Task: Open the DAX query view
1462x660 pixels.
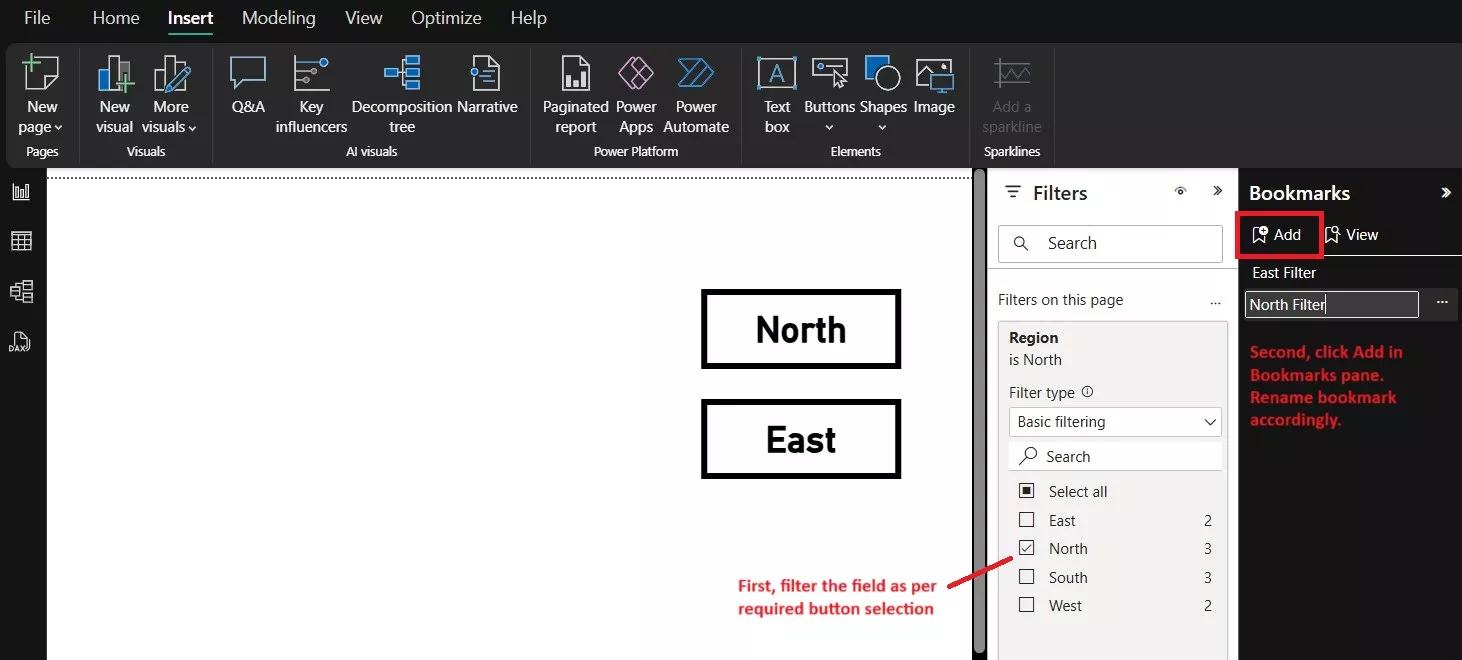Action: click(x=20, y=342)
